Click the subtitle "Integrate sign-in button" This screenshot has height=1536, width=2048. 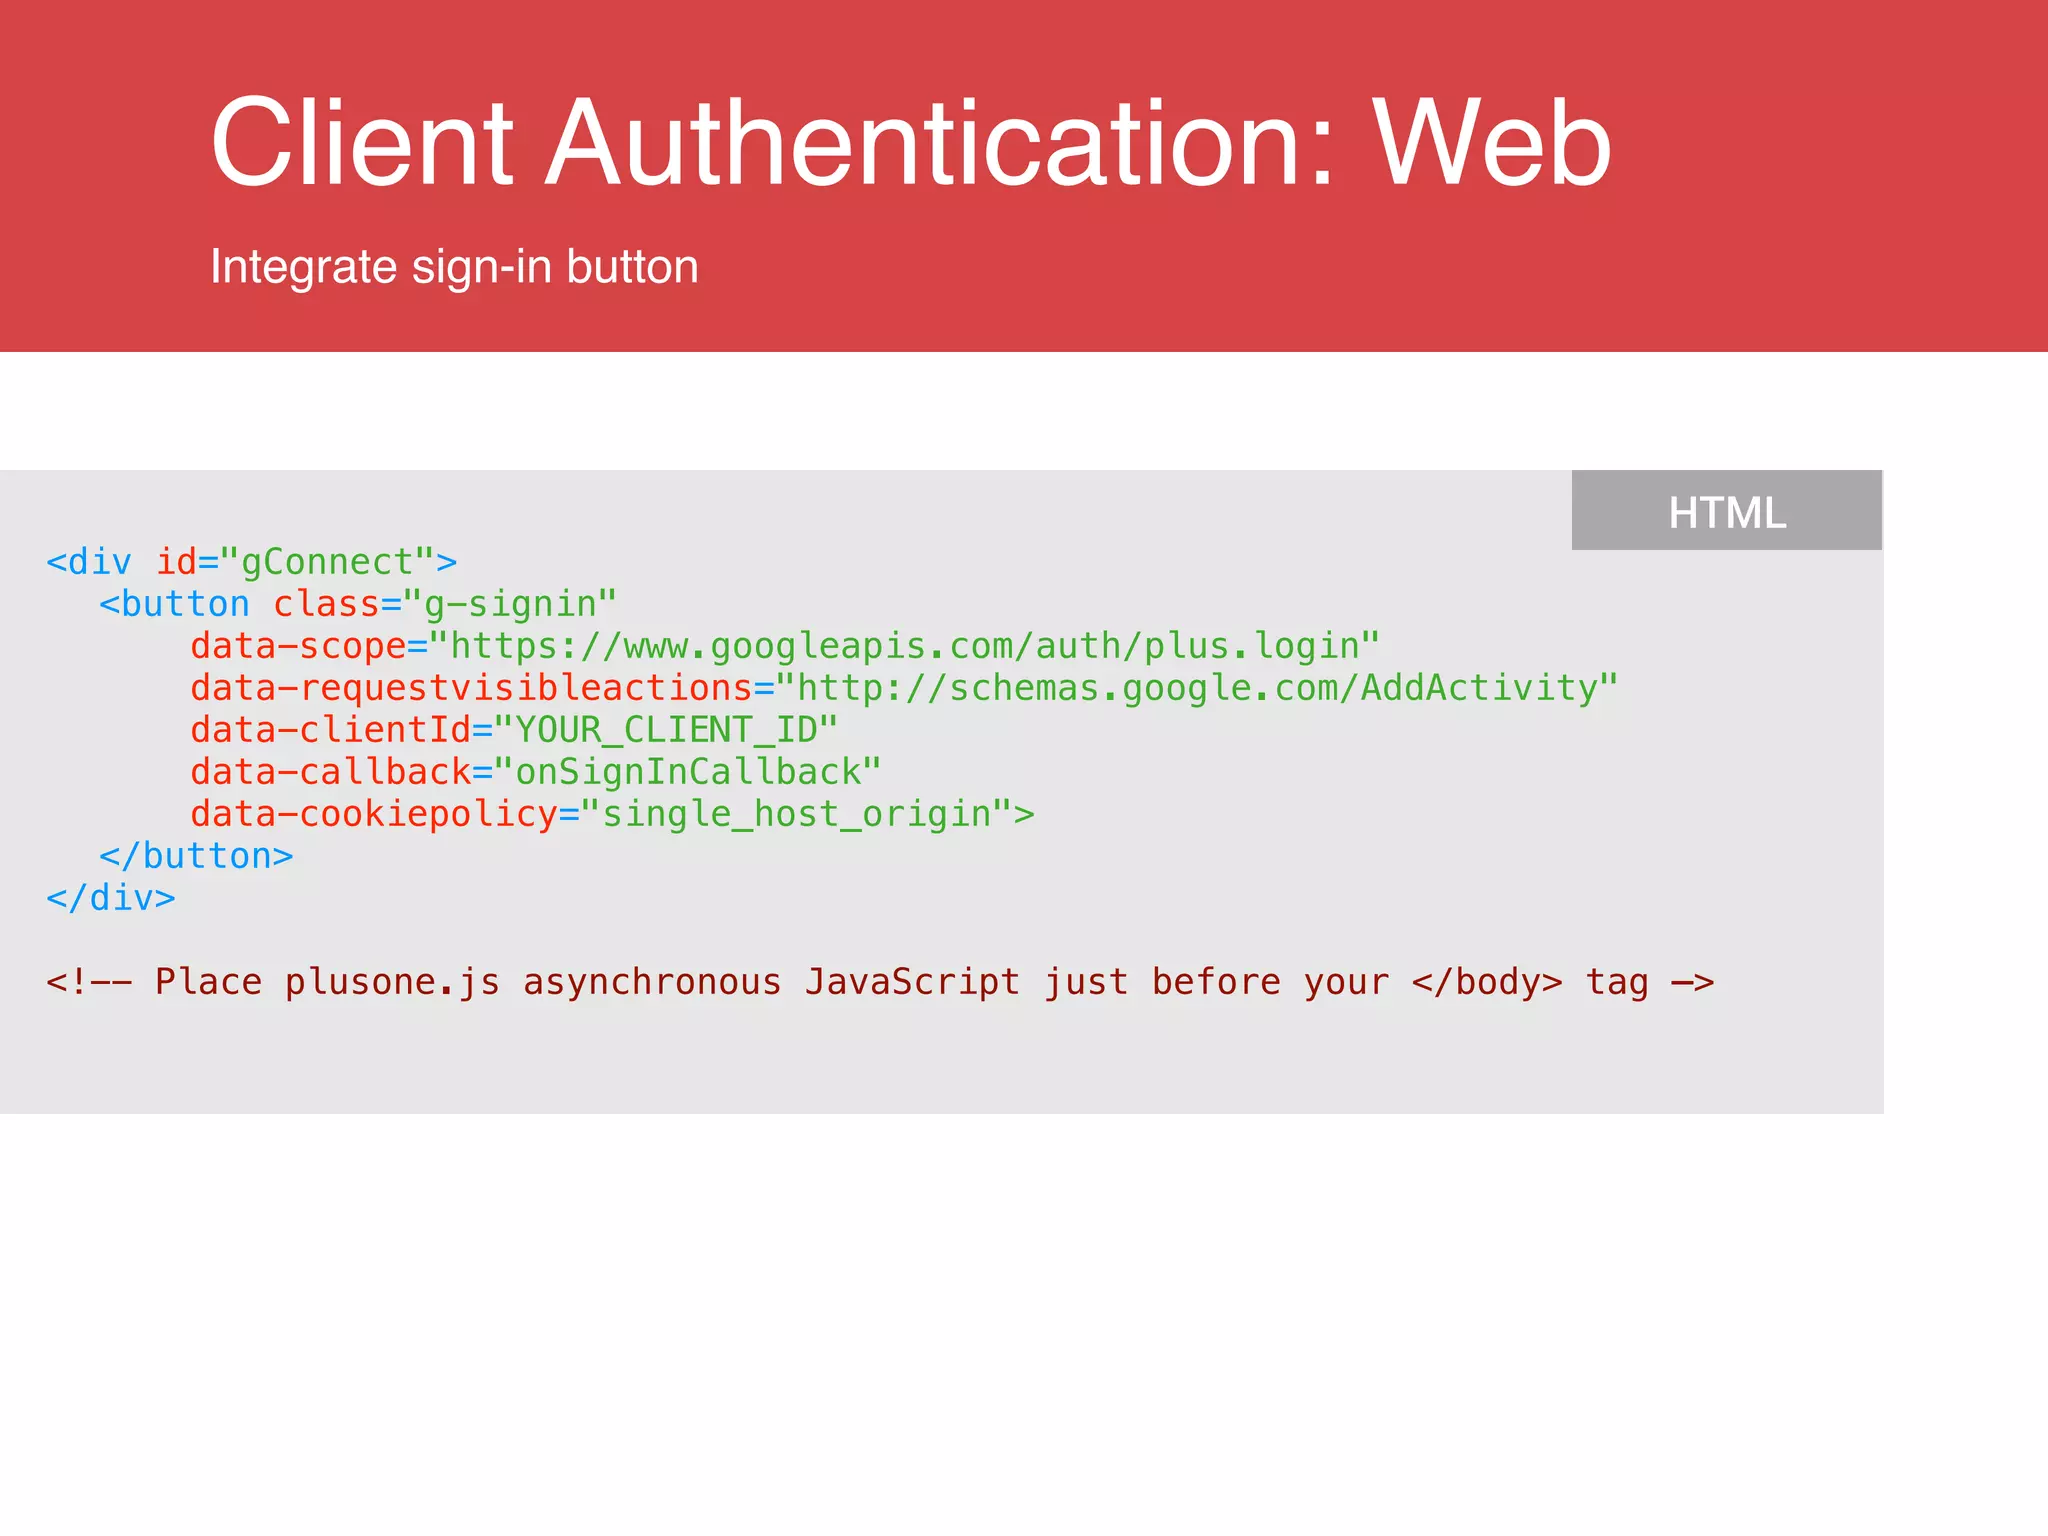tap(454, 268)
